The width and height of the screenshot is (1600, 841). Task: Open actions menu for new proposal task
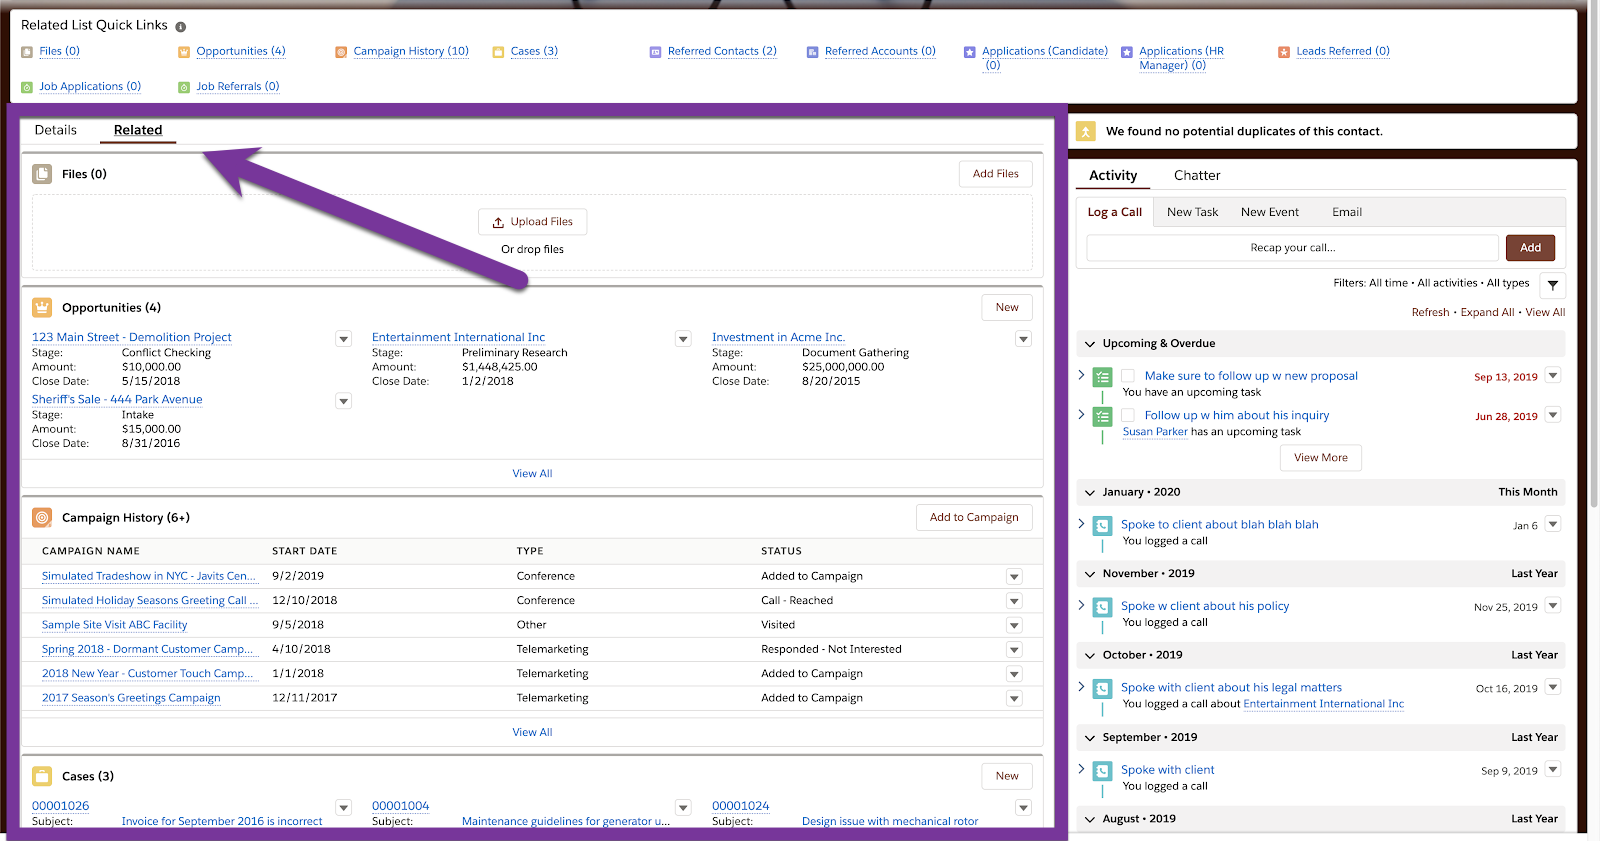1553,375
